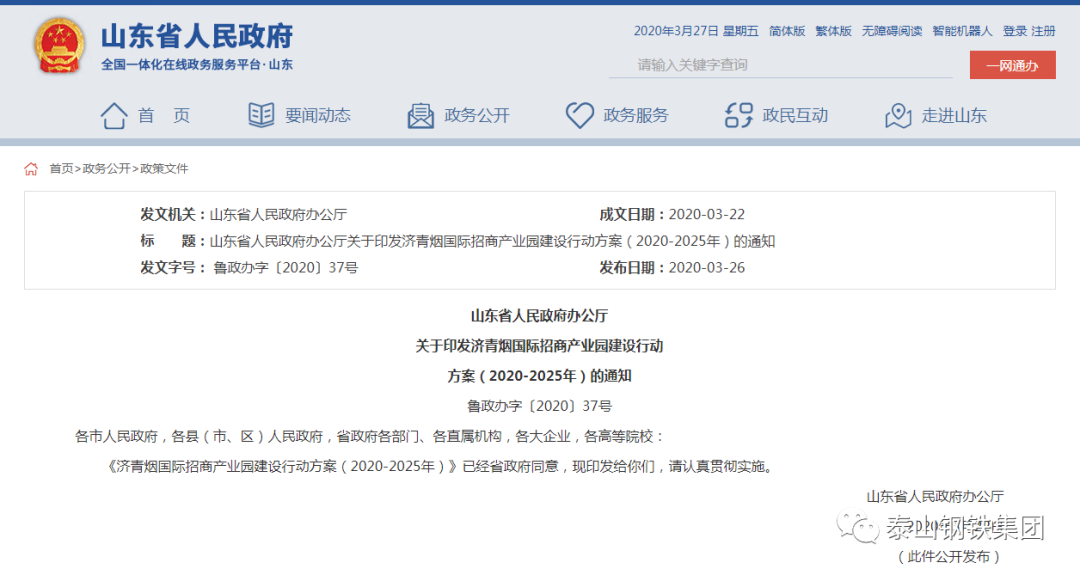The height and width of the screenshot is (575, 1080).
Task: Click the 政民互动 interaction icon
Action: (x=739, y=115)
